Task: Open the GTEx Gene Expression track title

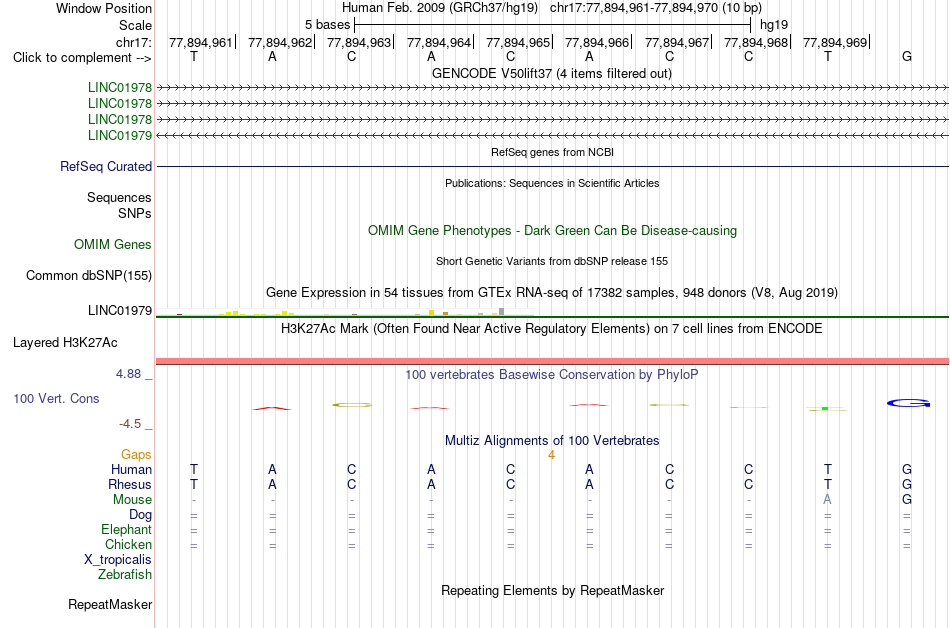Action: 552,293
